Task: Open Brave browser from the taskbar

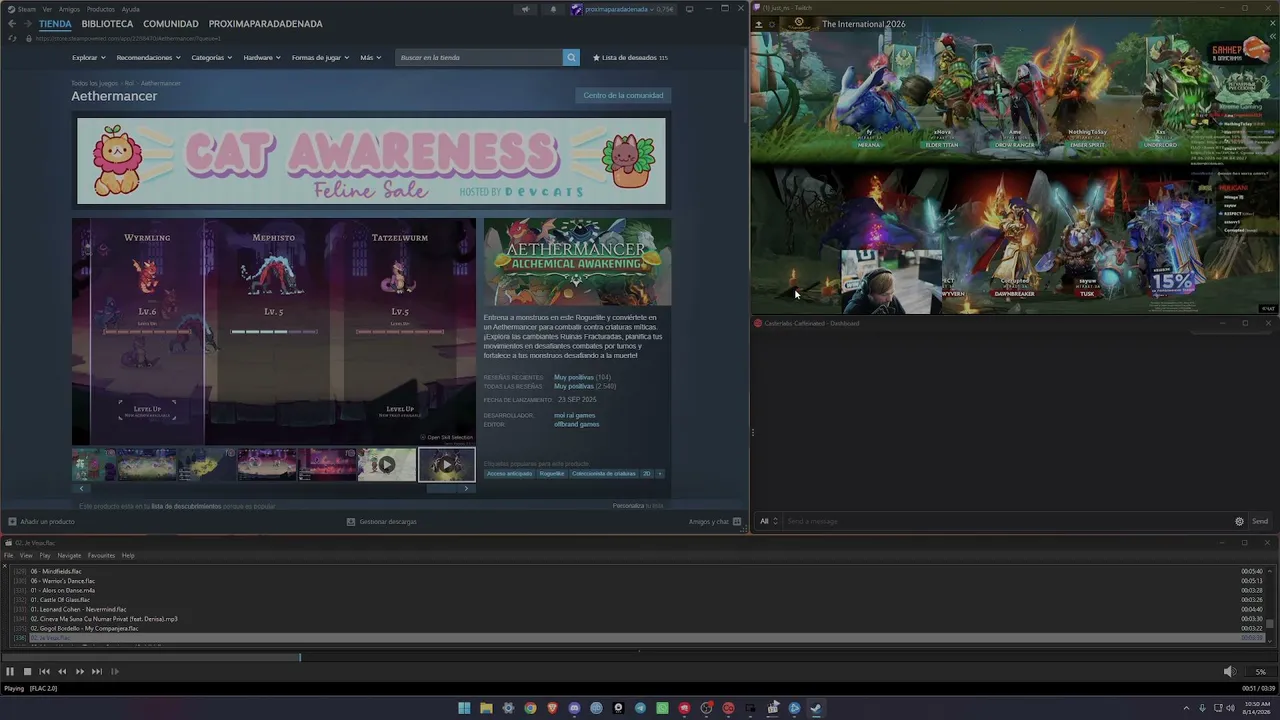Action: [552, 708]
